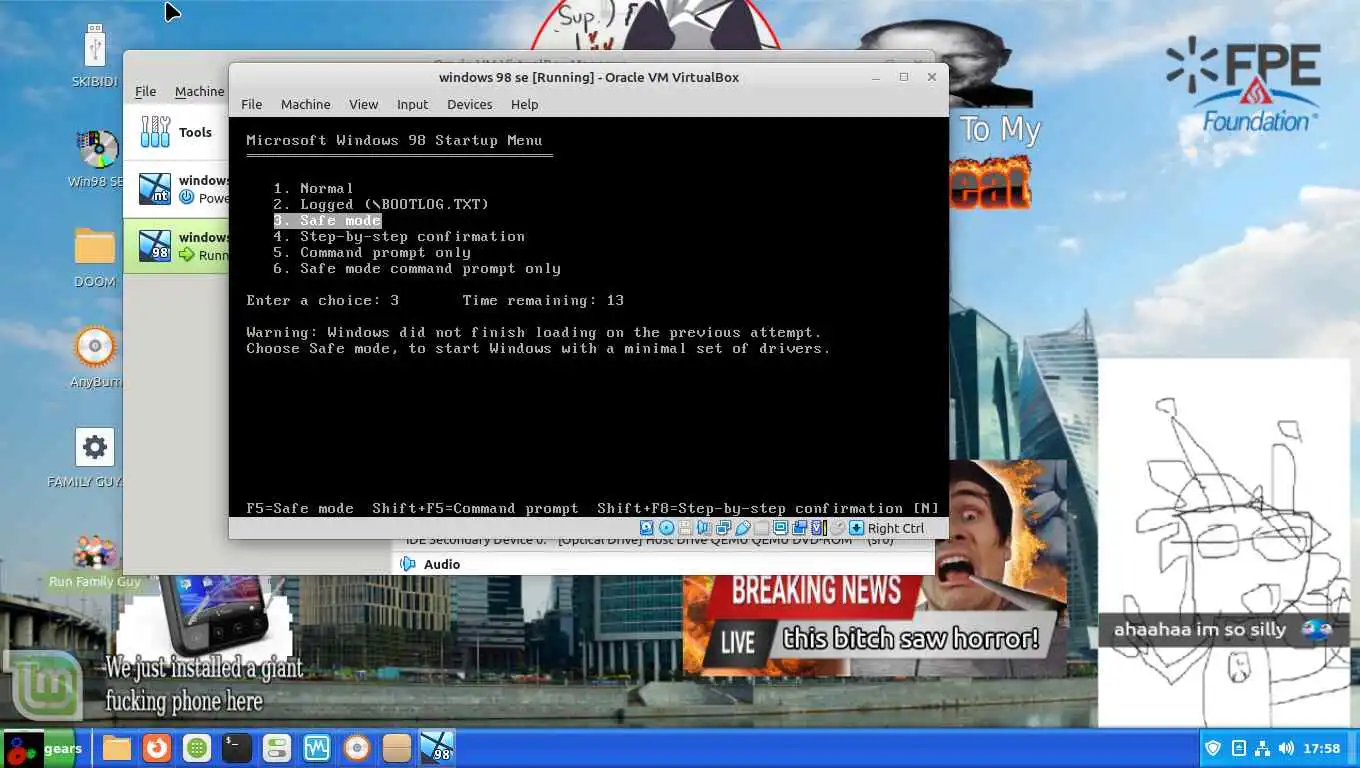Click the network tray icon
Viewport: 1360px width, 768px height.
[x=1262, y=748]
